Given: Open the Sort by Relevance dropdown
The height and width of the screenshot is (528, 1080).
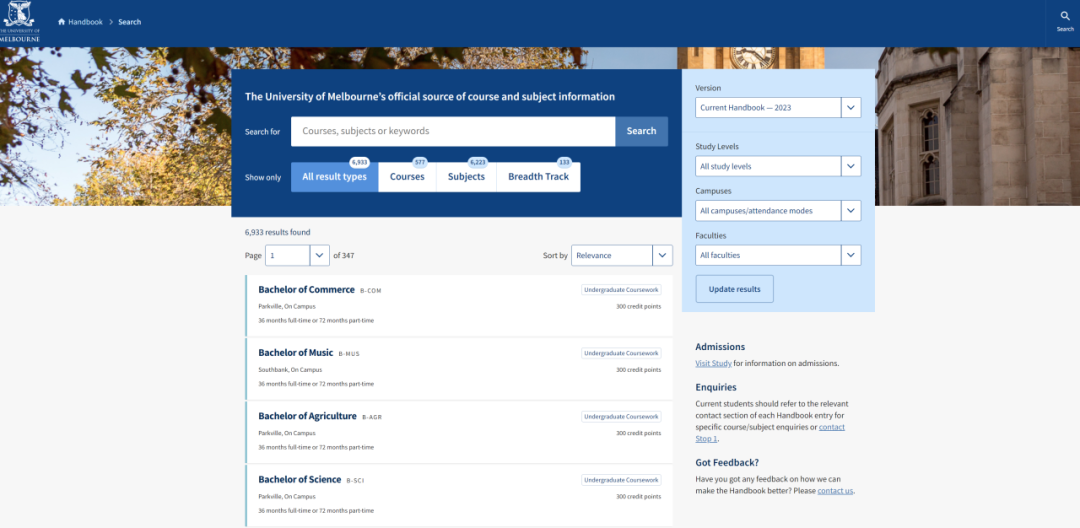Looking at the screenshot, I should coord(621,255).
